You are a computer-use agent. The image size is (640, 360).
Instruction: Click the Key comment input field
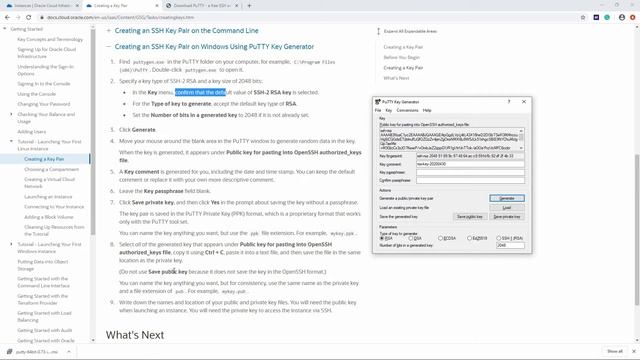tap(470, 164)
